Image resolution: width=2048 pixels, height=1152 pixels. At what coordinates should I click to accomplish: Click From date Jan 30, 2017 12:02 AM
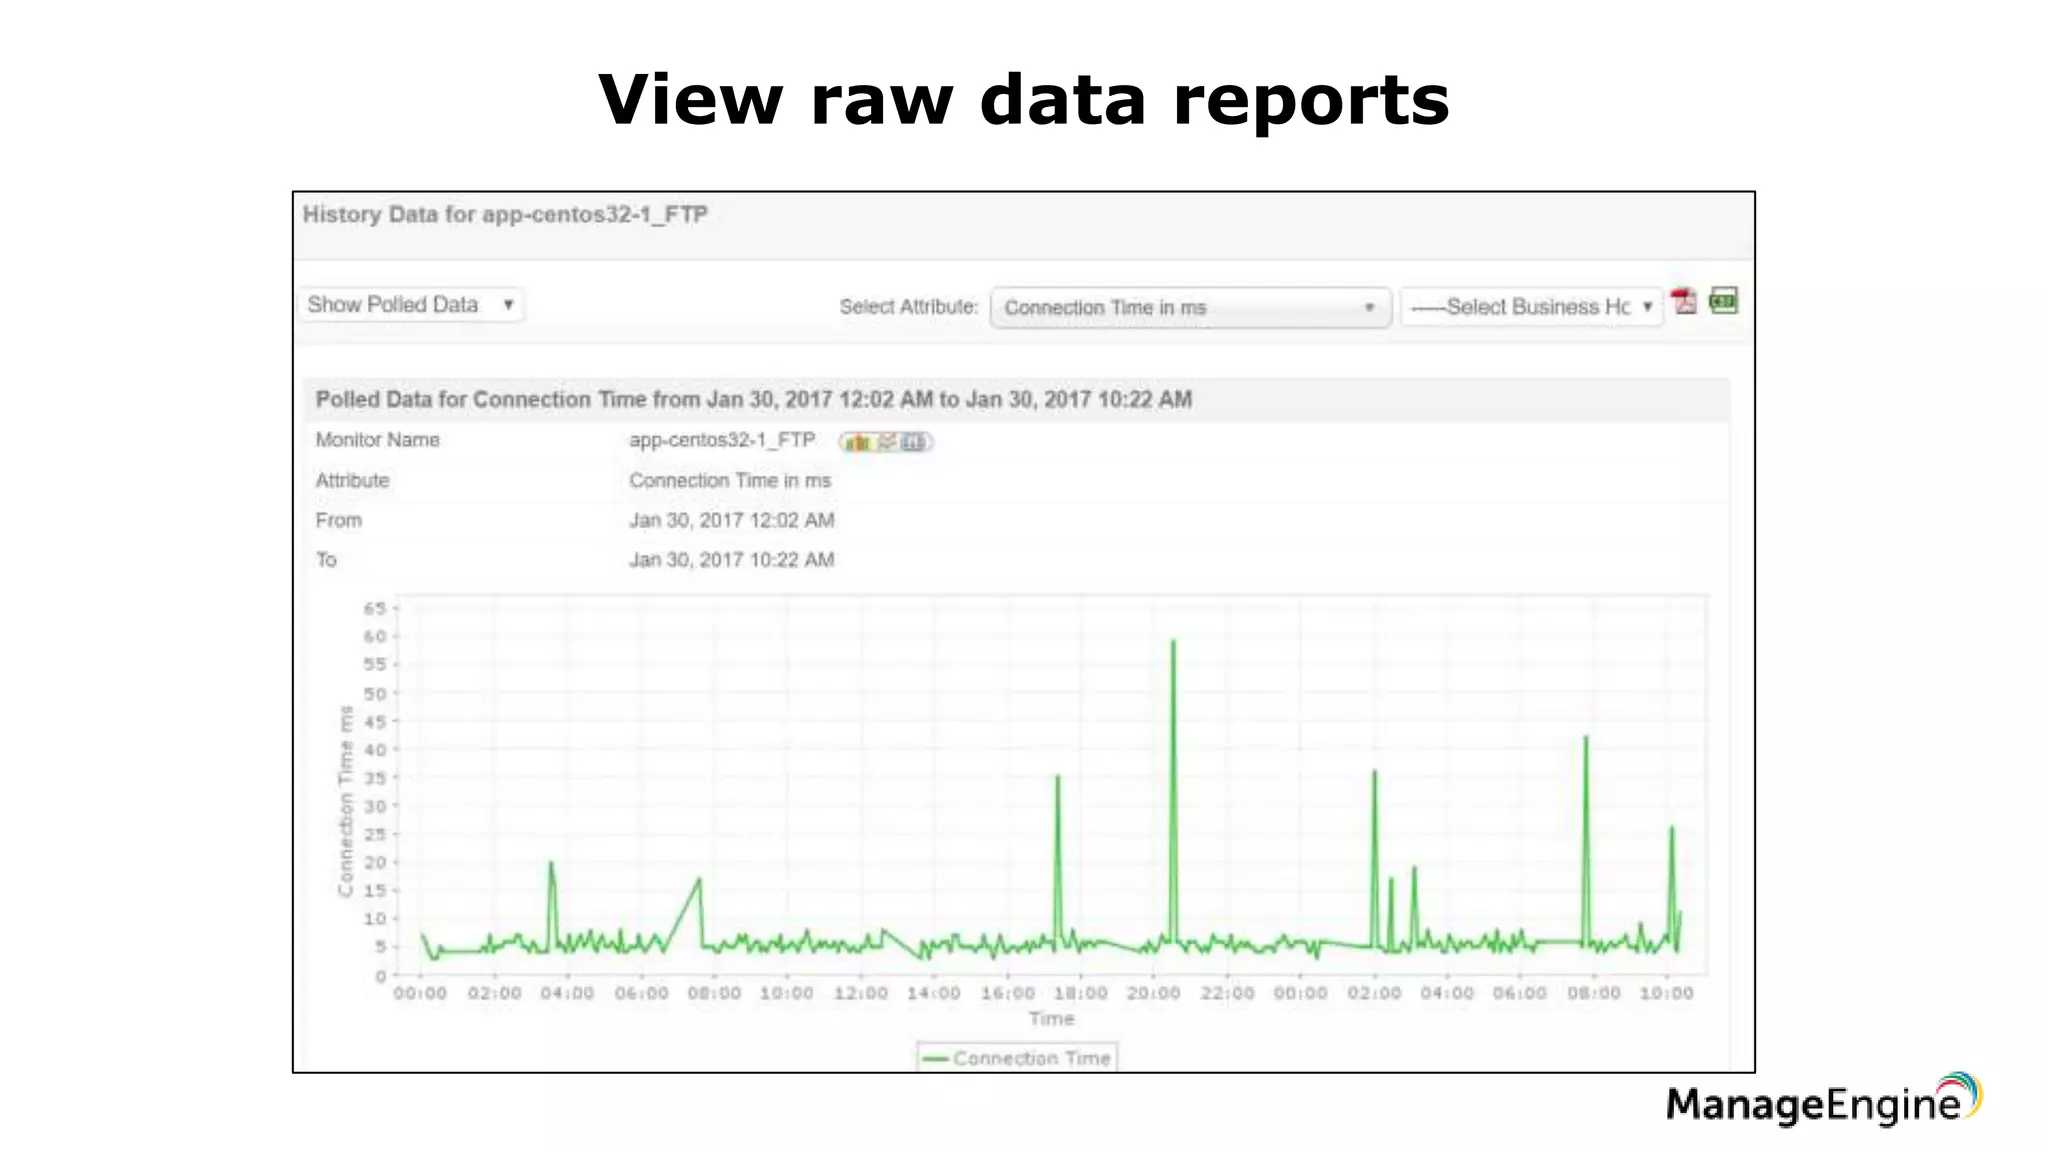tap(731, 520)
